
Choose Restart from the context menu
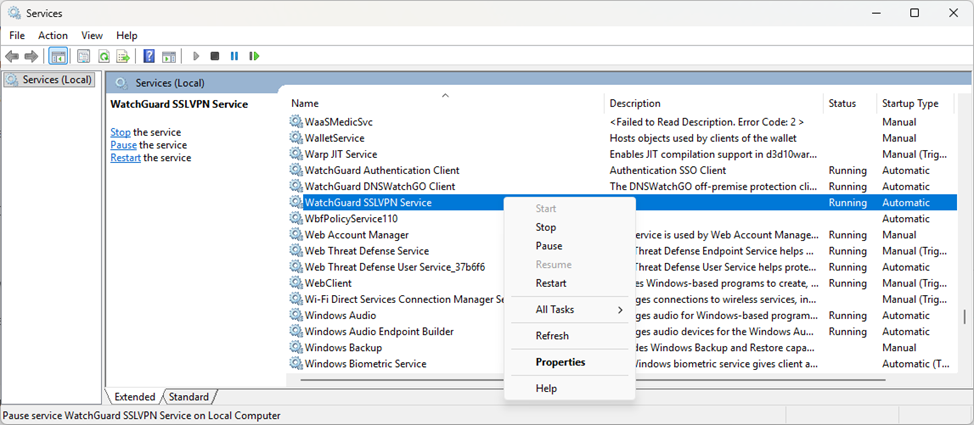[551, 283]
